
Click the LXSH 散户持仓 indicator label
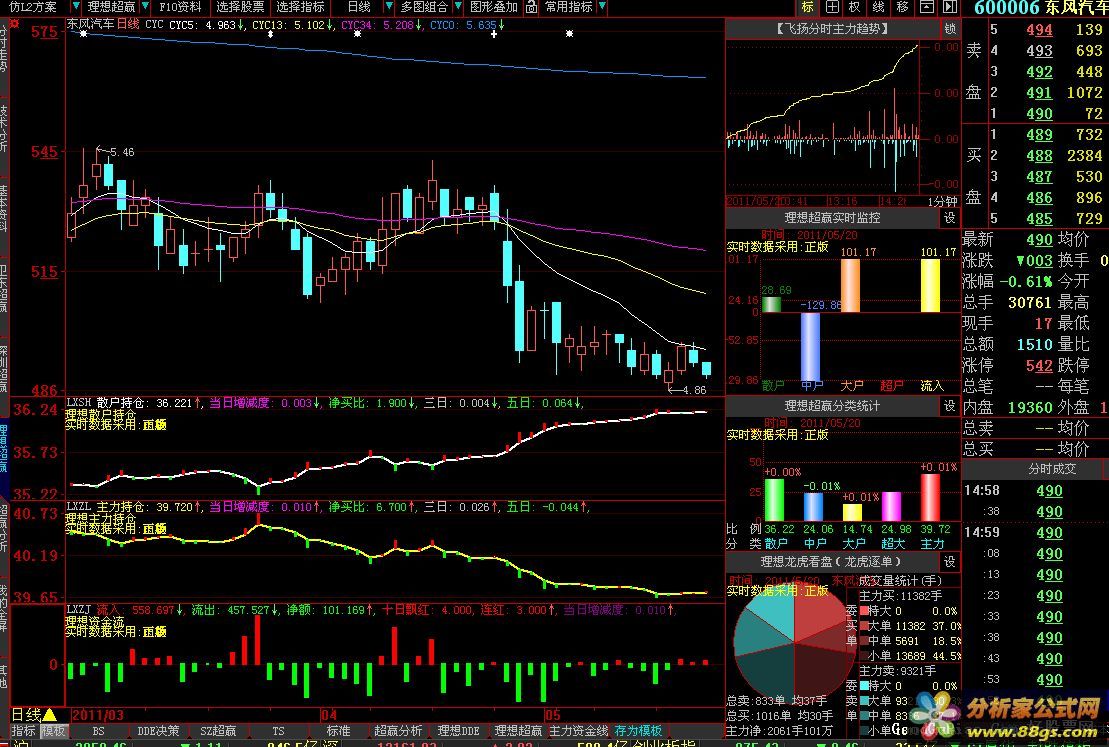(109, 403)
